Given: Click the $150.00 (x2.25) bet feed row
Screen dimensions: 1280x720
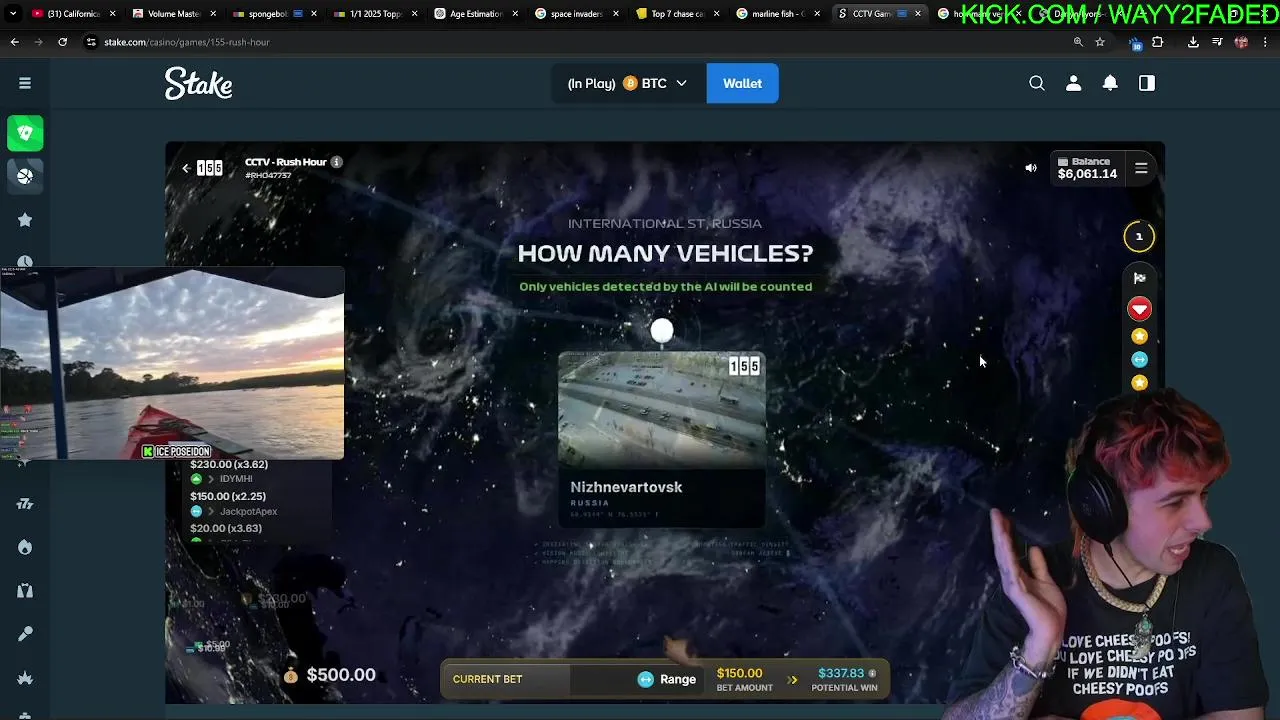Looking at the screenshot, I should [x=228, y=496].
